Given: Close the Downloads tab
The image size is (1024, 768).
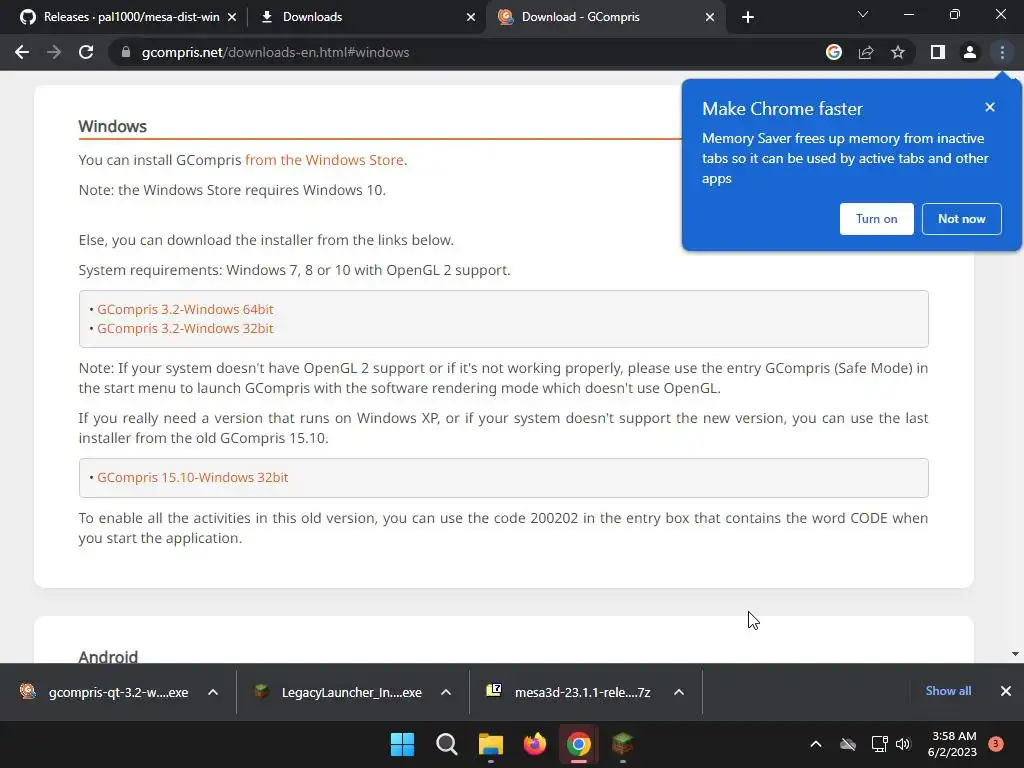Looking at the screenshot, I should pos(471,17).
